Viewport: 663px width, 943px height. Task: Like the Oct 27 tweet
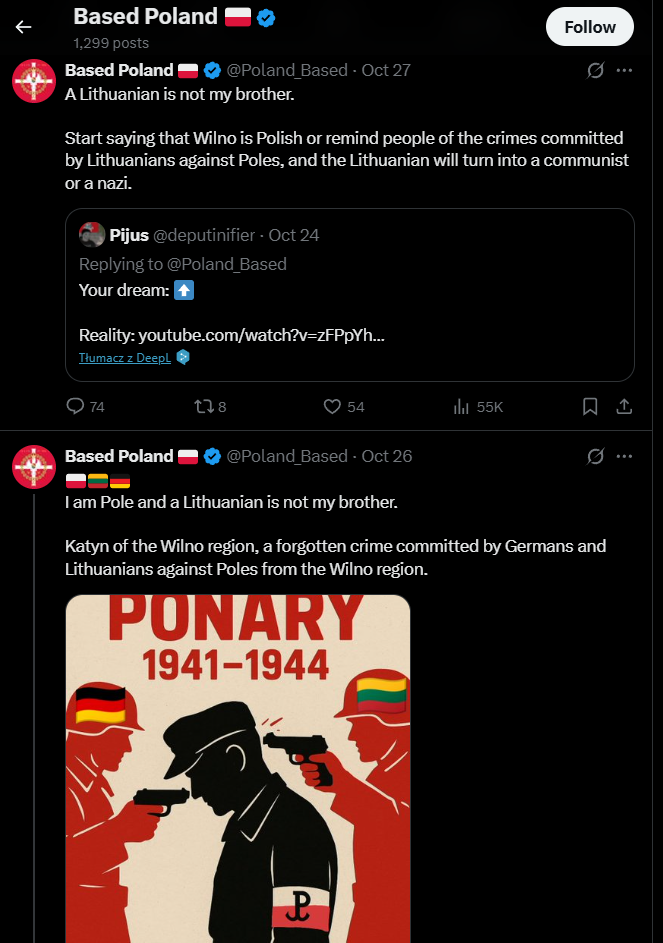click(x=333, y=407)
